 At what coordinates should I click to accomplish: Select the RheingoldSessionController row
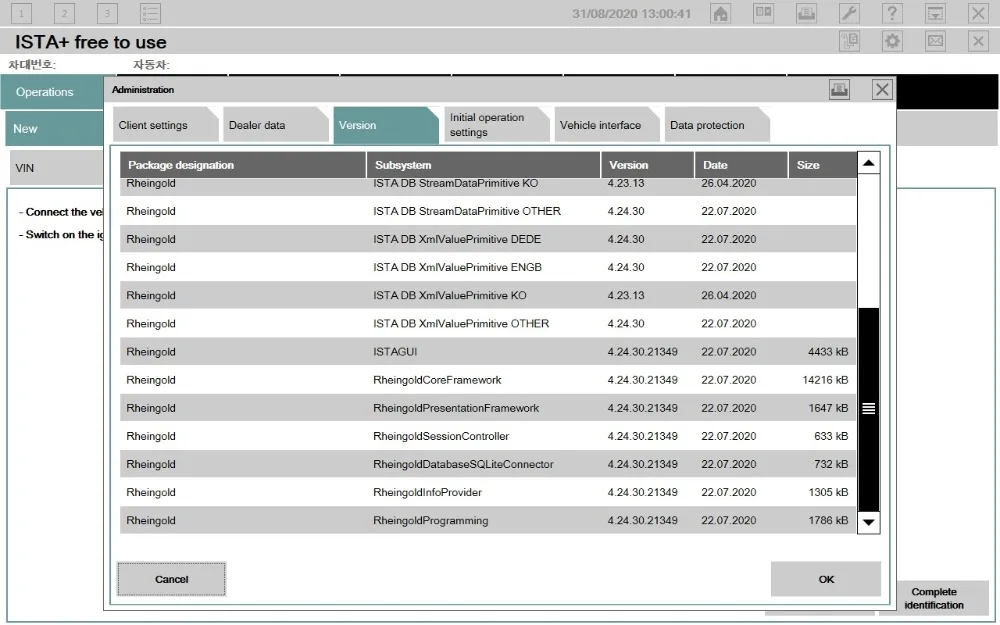click(488, 436)
